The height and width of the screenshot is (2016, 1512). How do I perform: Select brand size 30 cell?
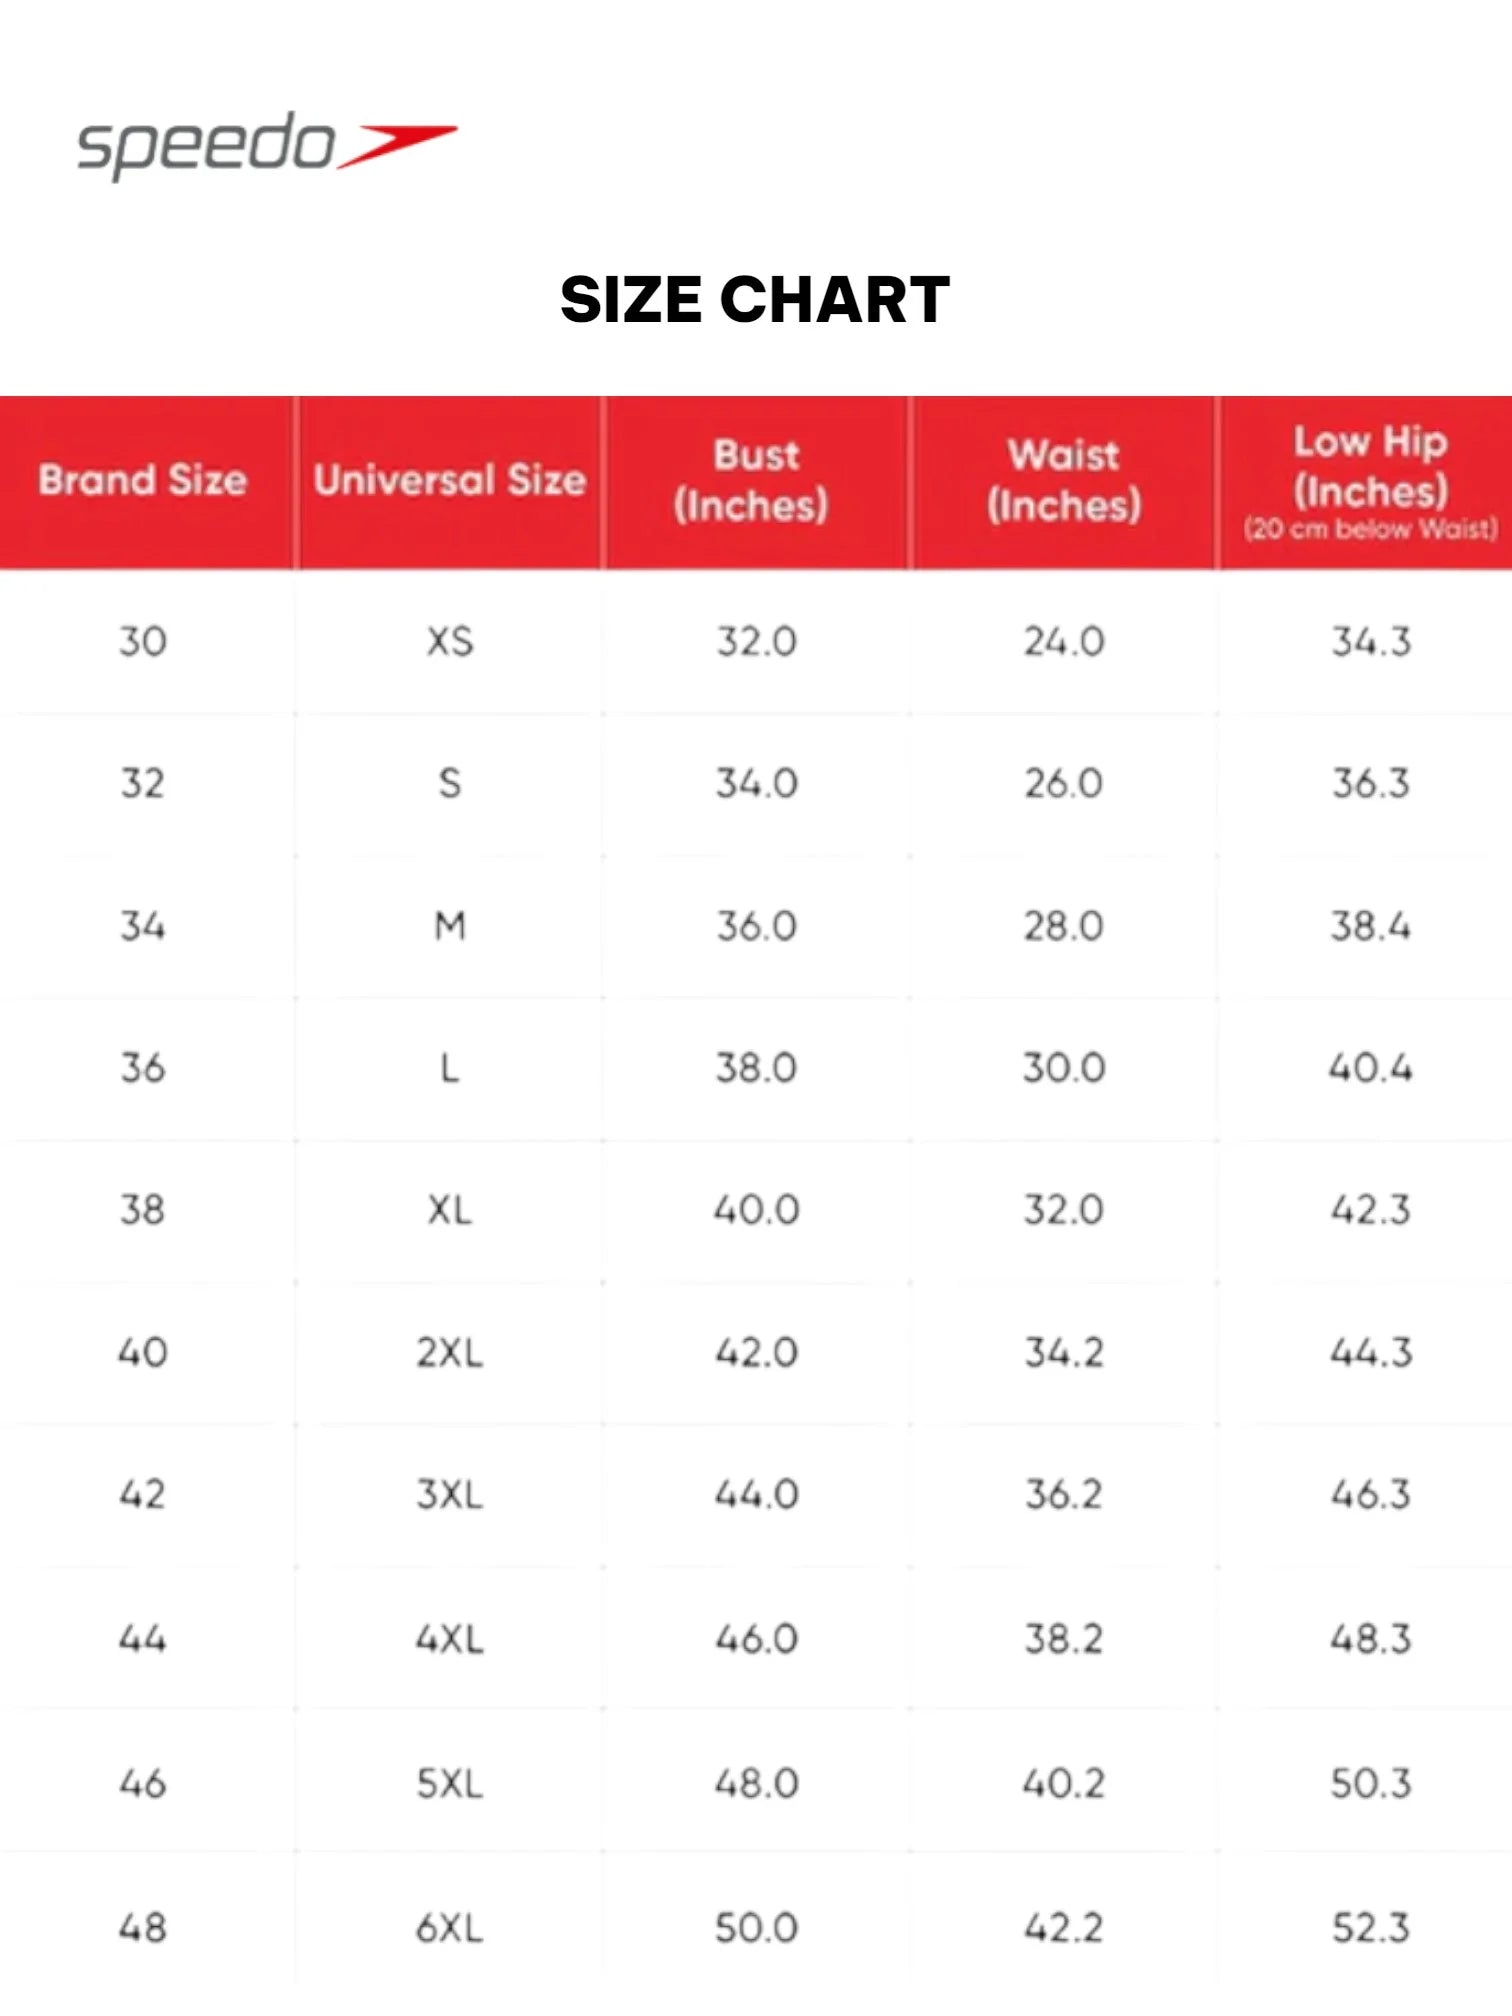tap(143, 641)
